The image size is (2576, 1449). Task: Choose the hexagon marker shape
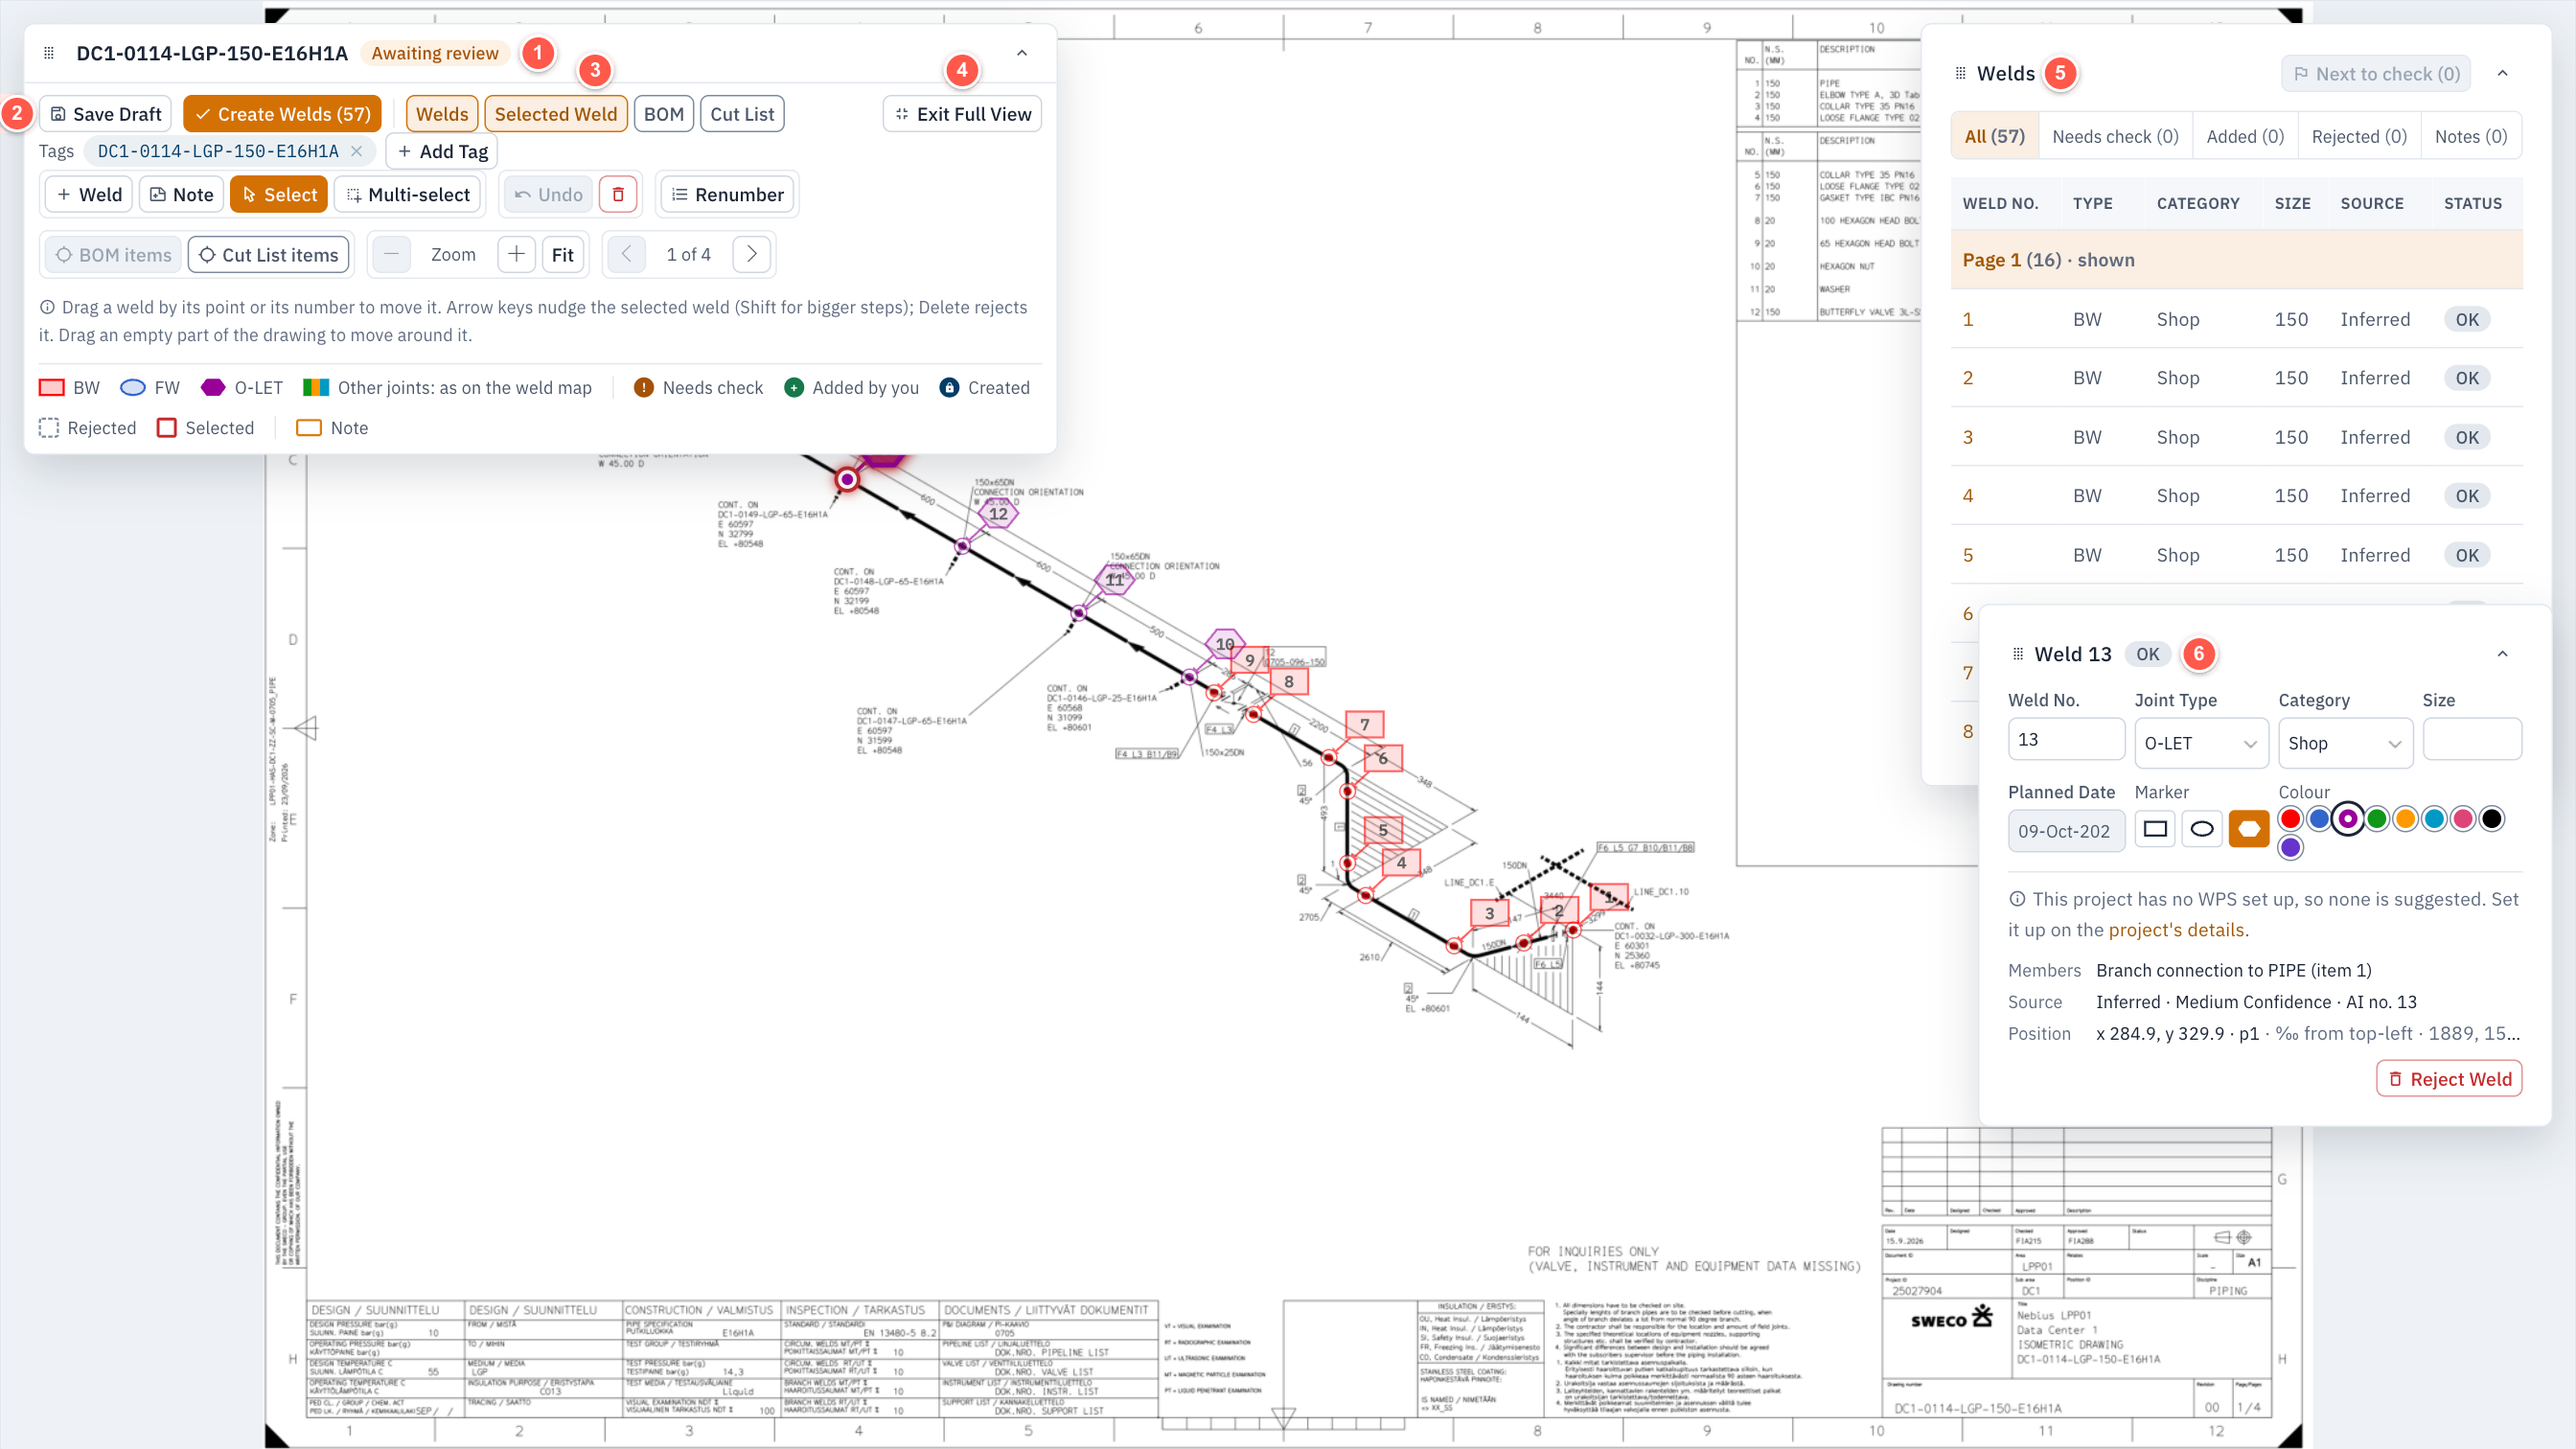[2249, 828]
